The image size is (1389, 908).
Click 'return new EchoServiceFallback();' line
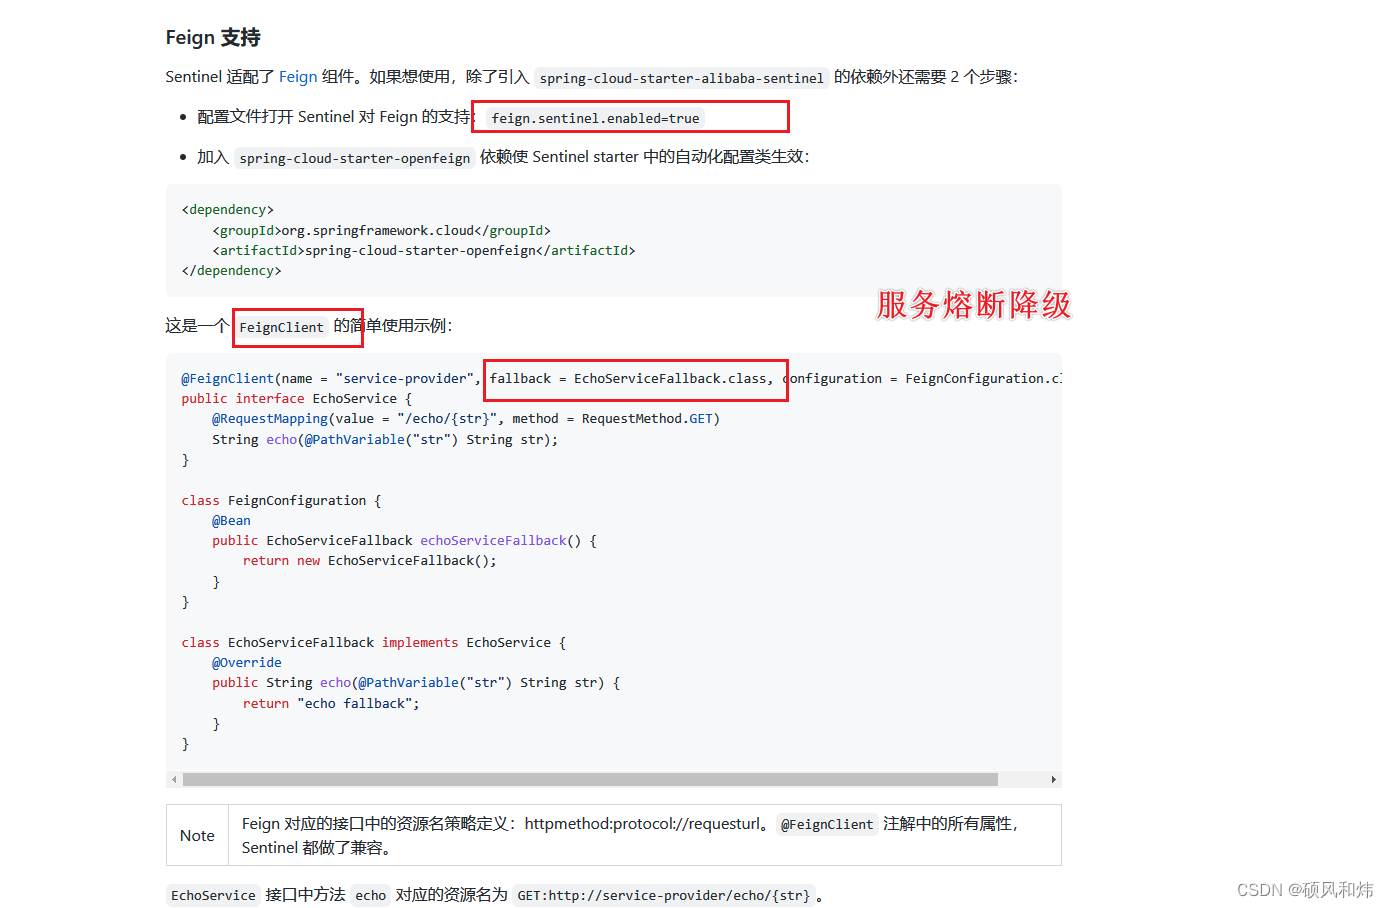(370, 561)
